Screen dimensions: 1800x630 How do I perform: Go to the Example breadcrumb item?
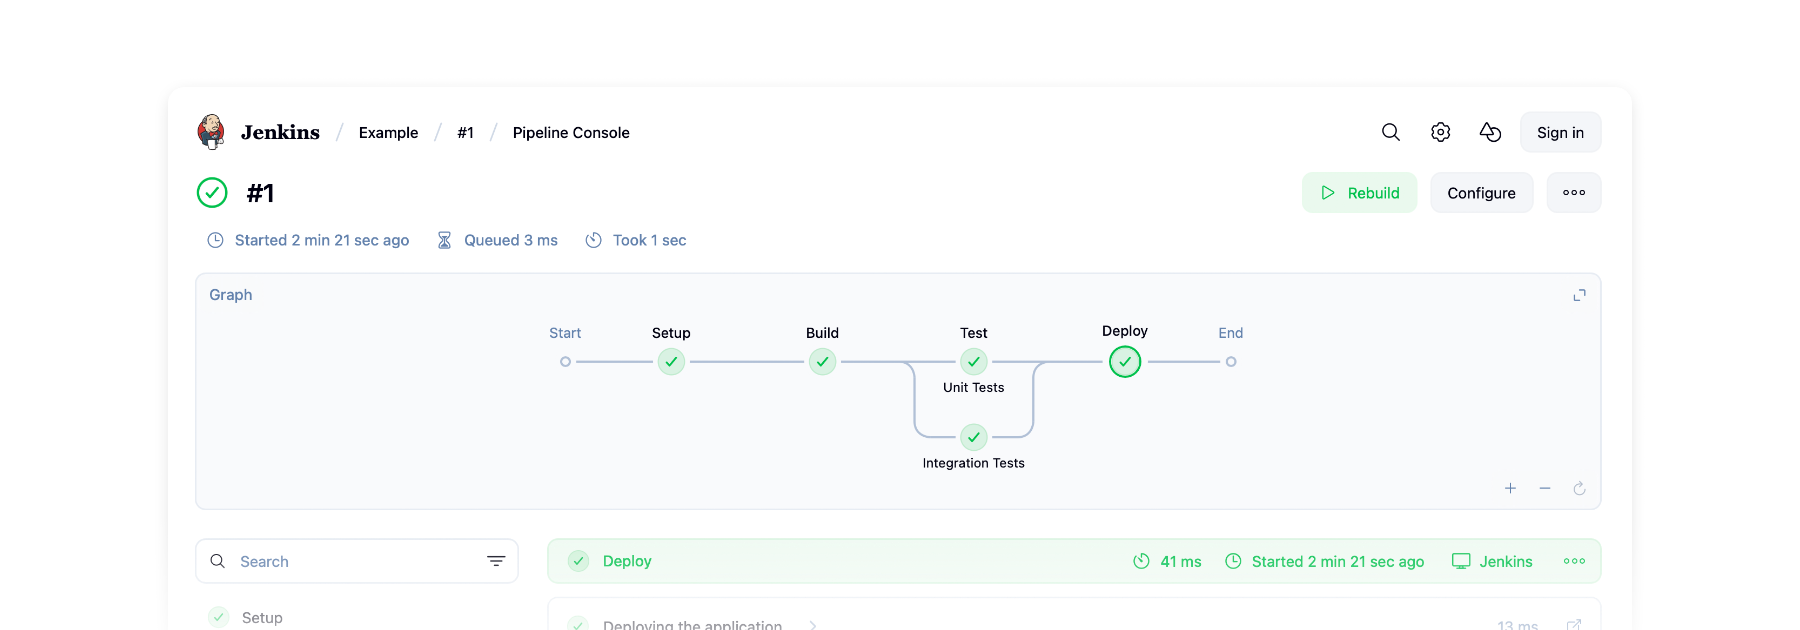388,132
